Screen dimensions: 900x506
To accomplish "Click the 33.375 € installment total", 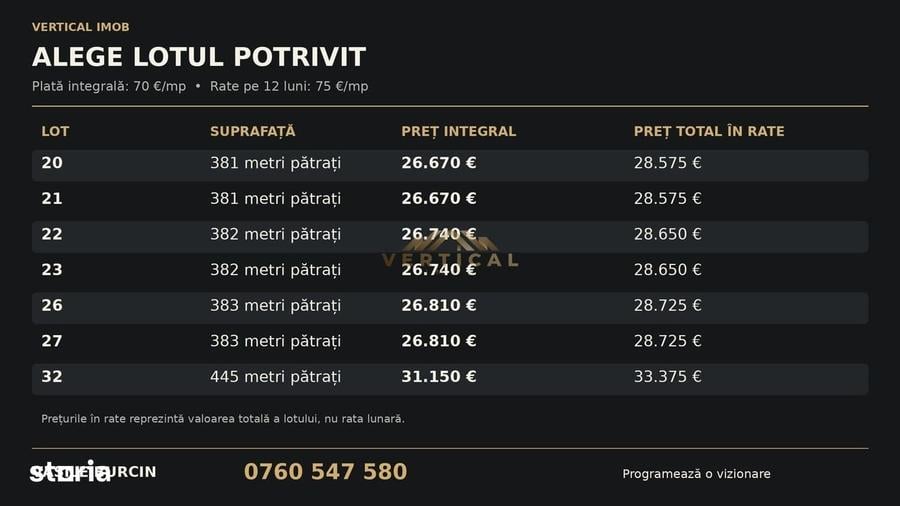I will tap(668, 376).
